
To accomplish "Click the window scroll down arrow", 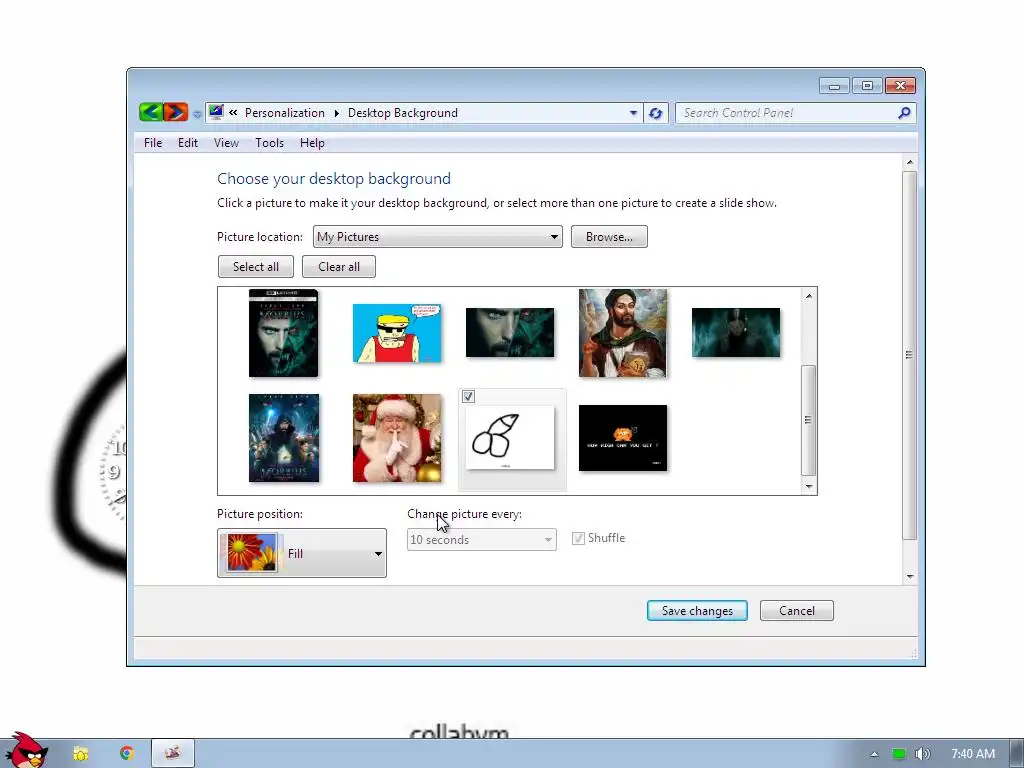I will tap(910, 576).
